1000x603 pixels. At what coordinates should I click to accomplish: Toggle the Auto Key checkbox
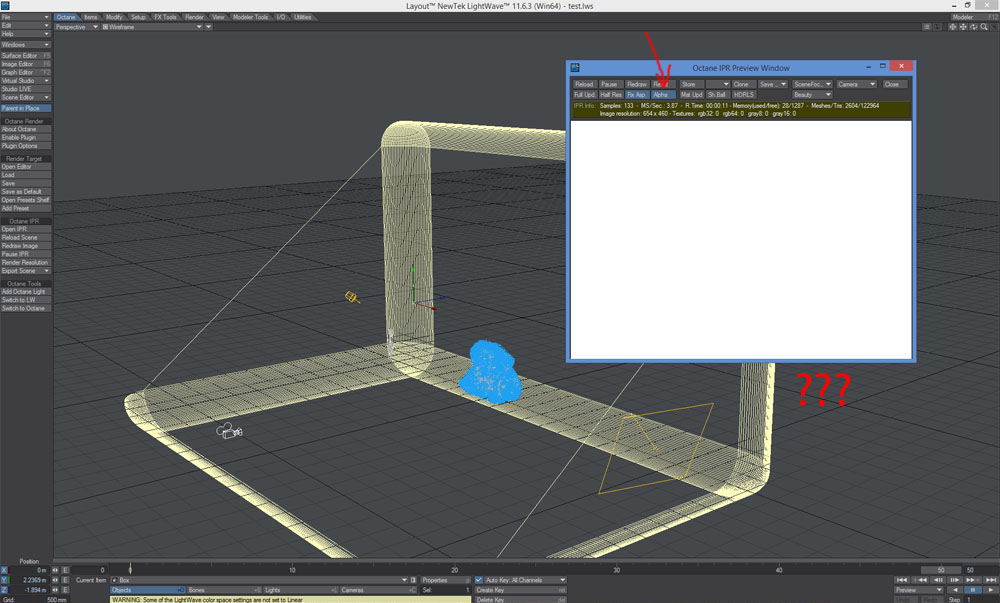coord(479,580)
